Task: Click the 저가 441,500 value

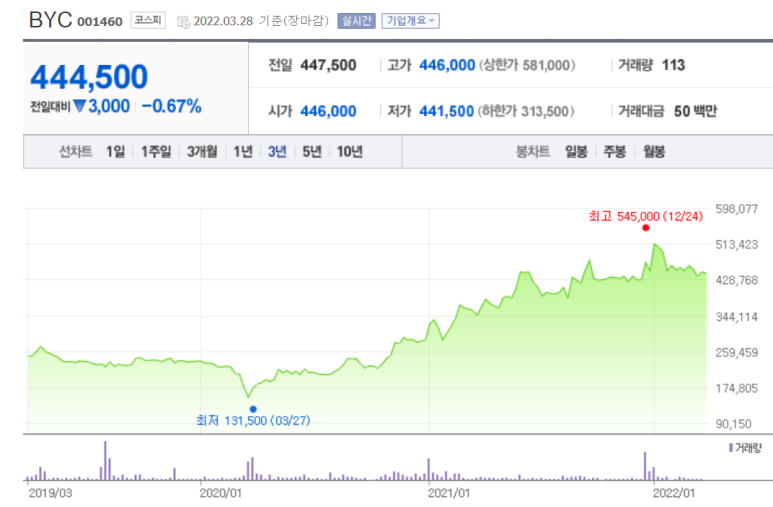Action: pos(447,111)
